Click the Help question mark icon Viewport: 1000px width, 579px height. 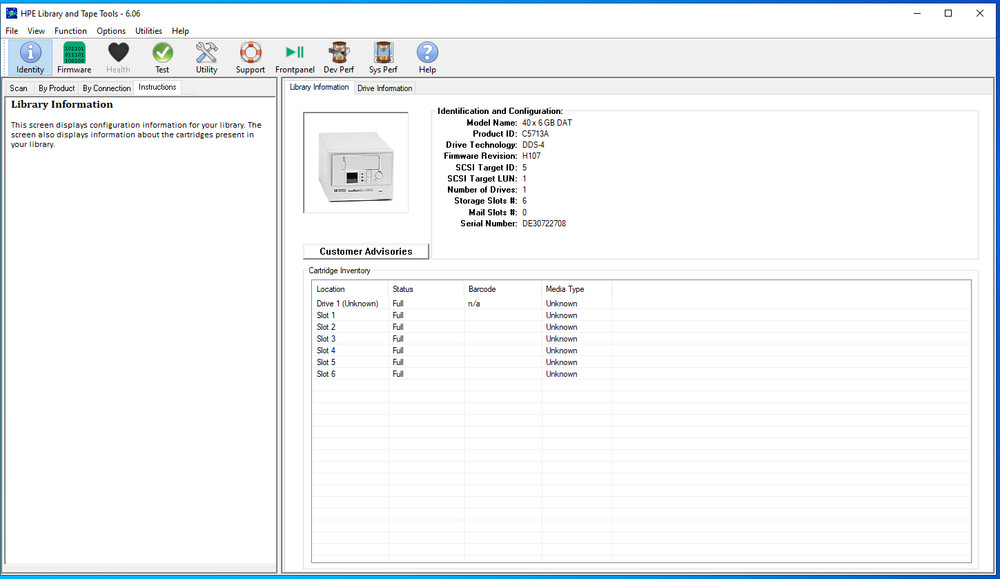click(x=427, y=57)
